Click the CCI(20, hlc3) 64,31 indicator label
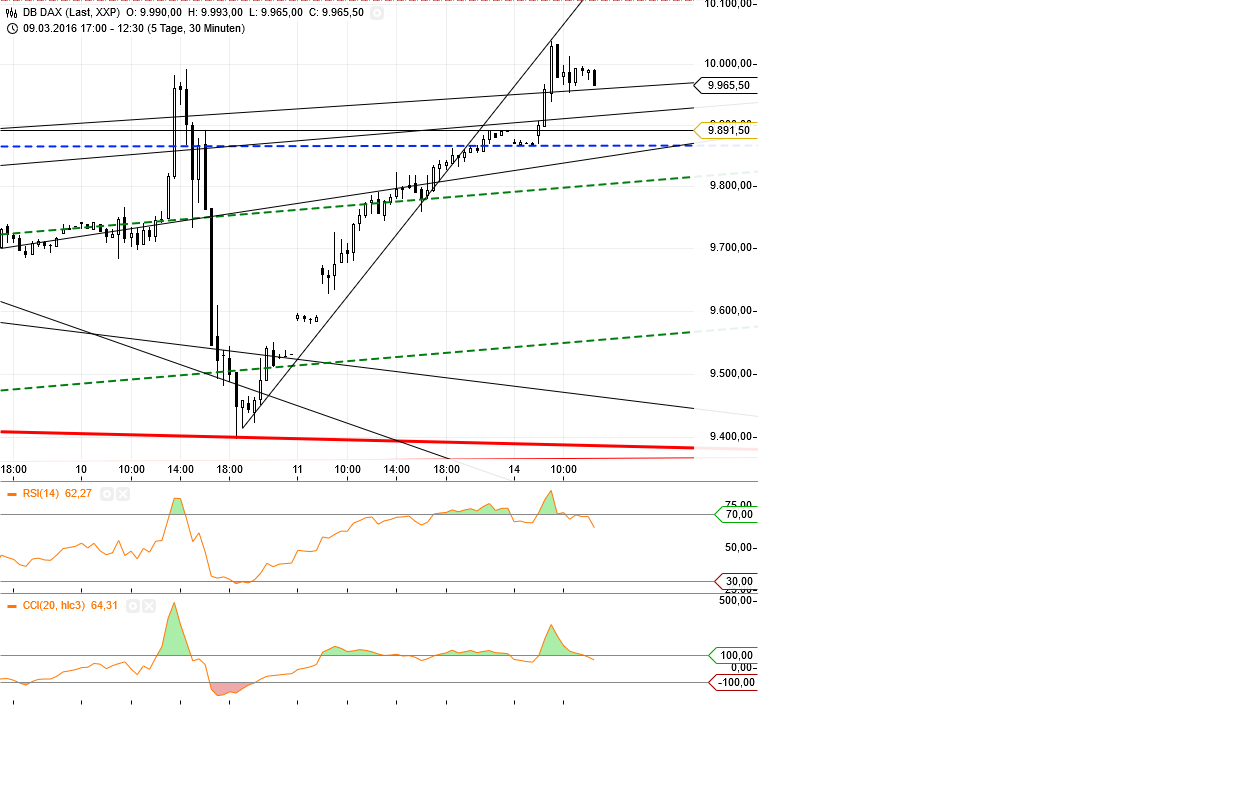Image resolution: width=1234 pixels, height=812 pixels. [70, 606]
